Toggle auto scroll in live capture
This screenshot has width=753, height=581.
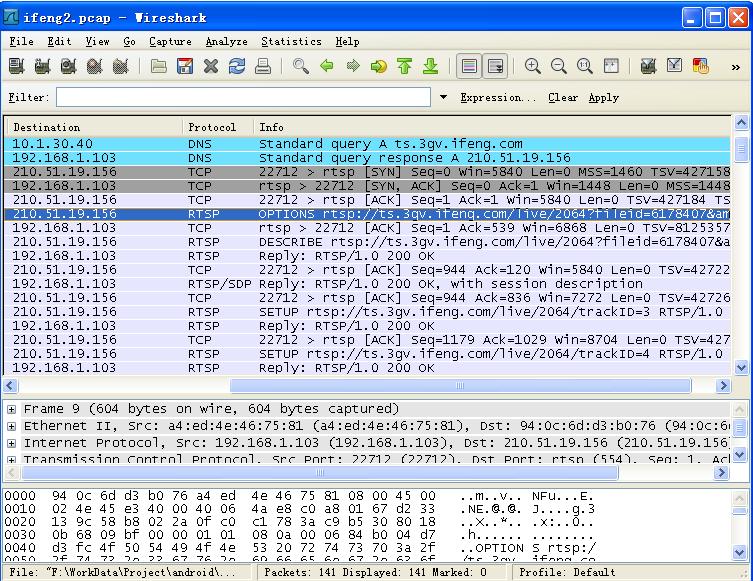495,67
